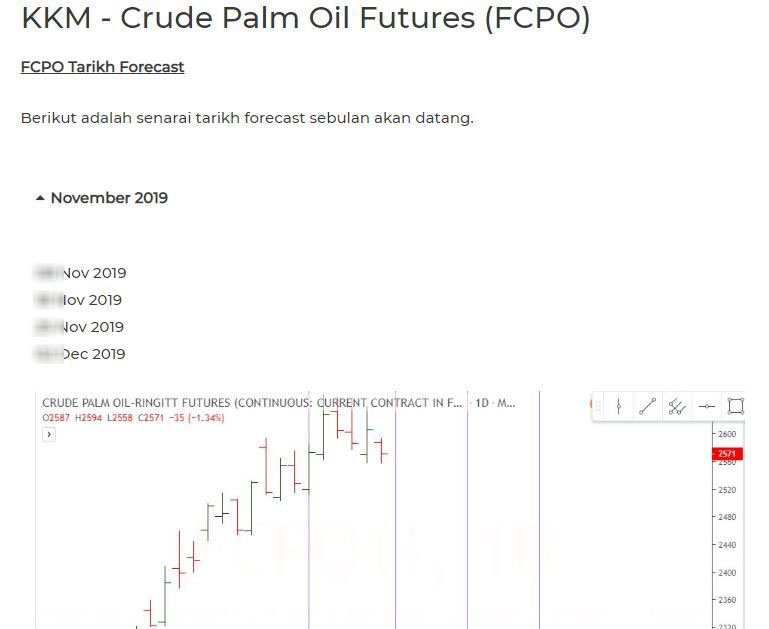Select the rectangle shape drawing tool

pyautogui.click(x=735, y=406)
